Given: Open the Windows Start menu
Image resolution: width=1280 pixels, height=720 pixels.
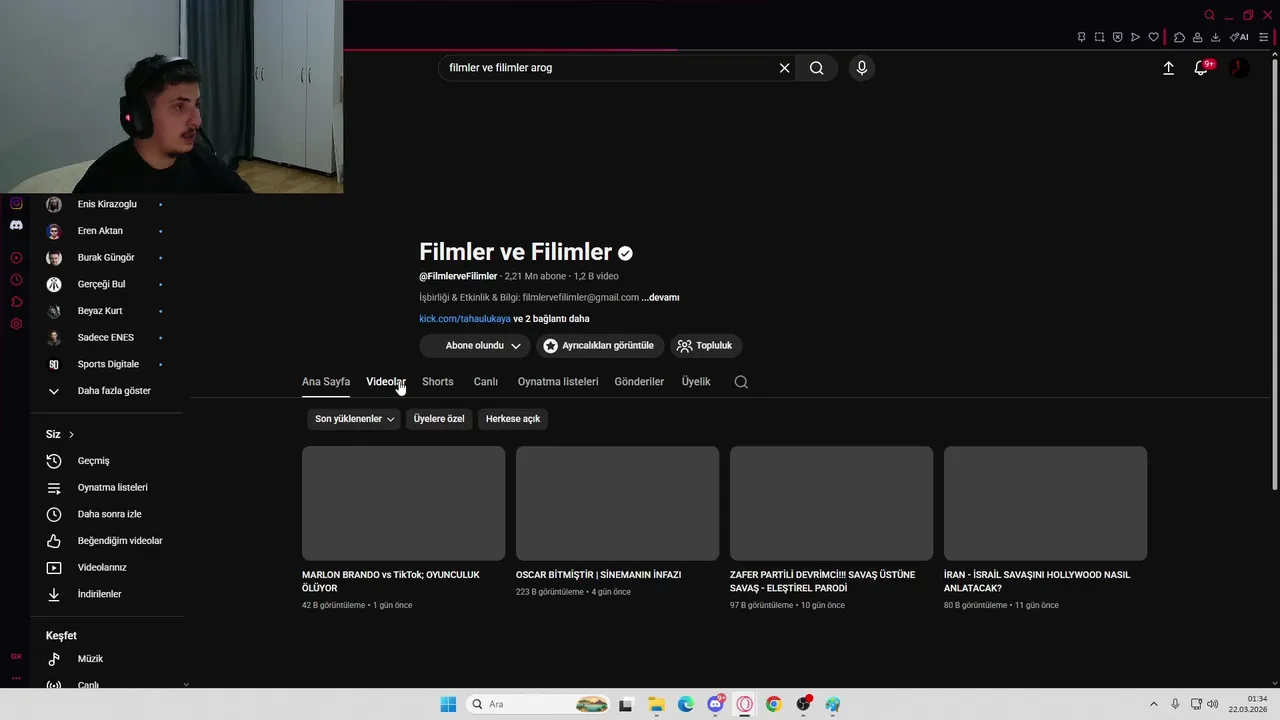Looking at the screenshot, I should point(448,704).
